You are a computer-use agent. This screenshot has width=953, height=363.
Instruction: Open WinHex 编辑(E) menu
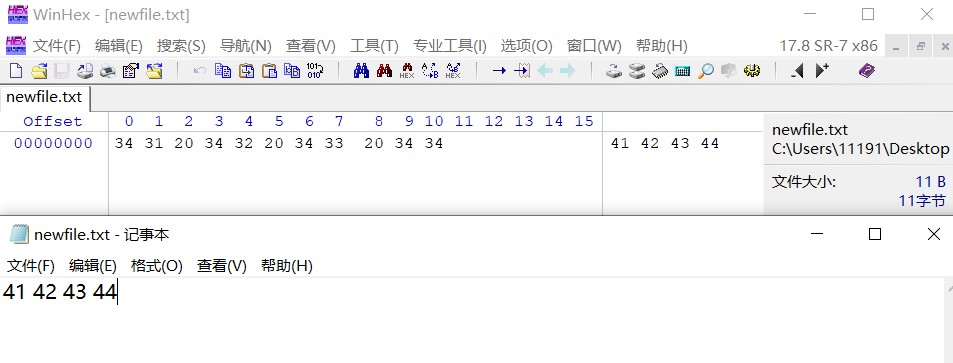119,46
